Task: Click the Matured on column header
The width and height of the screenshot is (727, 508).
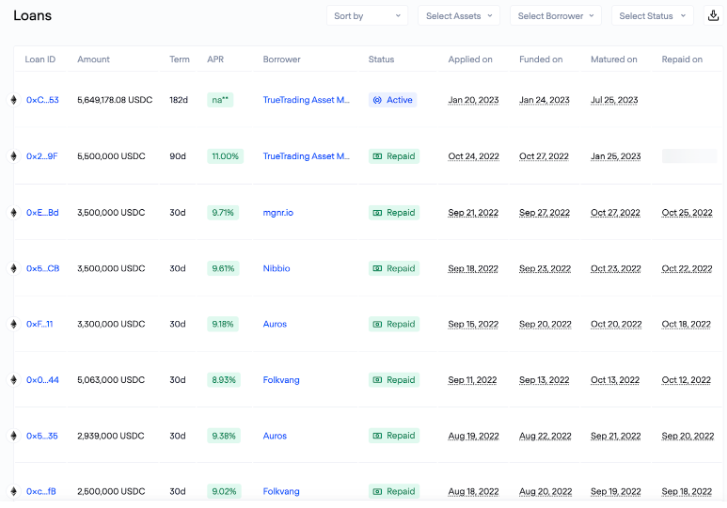Action: click(614, 59)
